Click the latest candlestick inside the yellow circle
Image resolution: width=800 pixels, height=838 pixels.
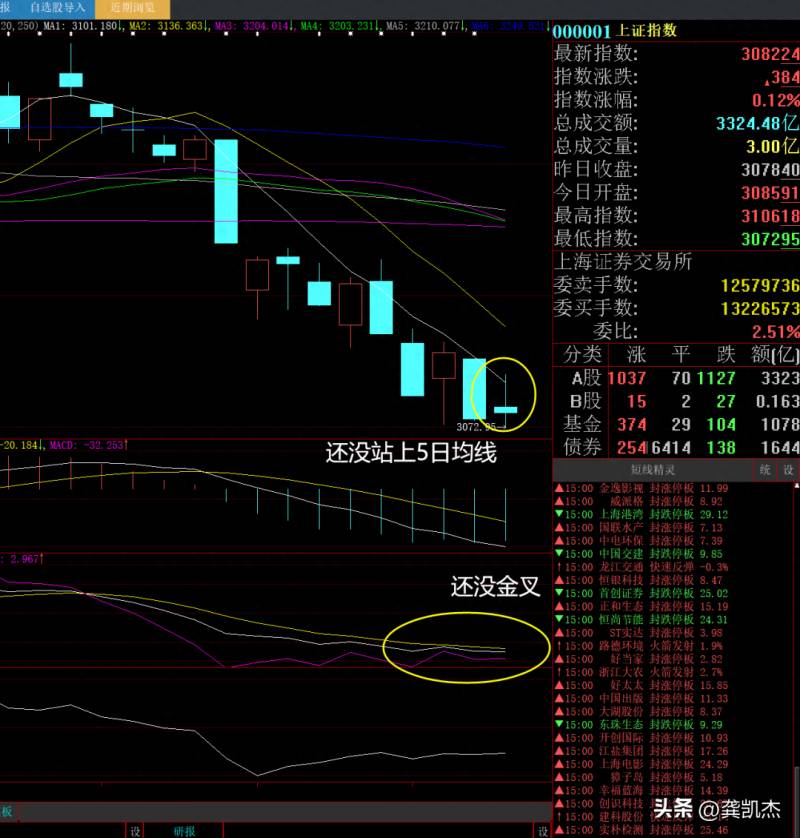pyautogui.click(x=505, y=410)
